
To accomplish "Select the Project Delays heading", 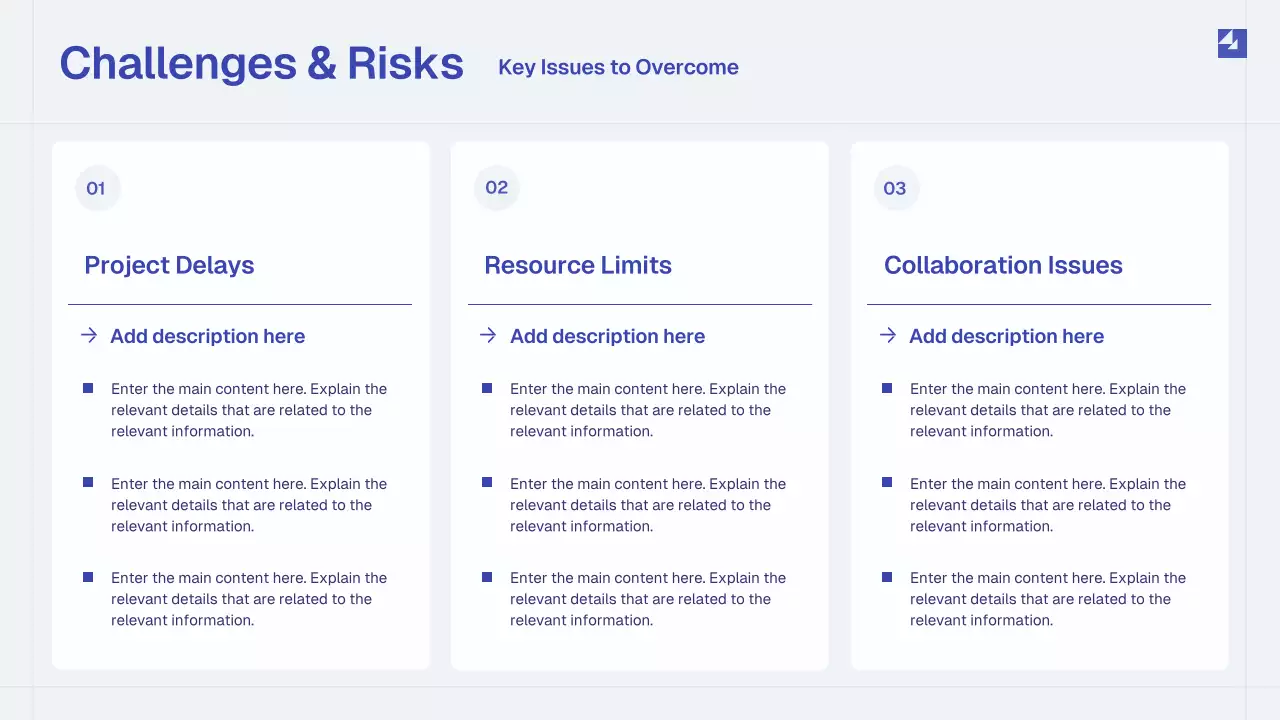I will [169, 265].
